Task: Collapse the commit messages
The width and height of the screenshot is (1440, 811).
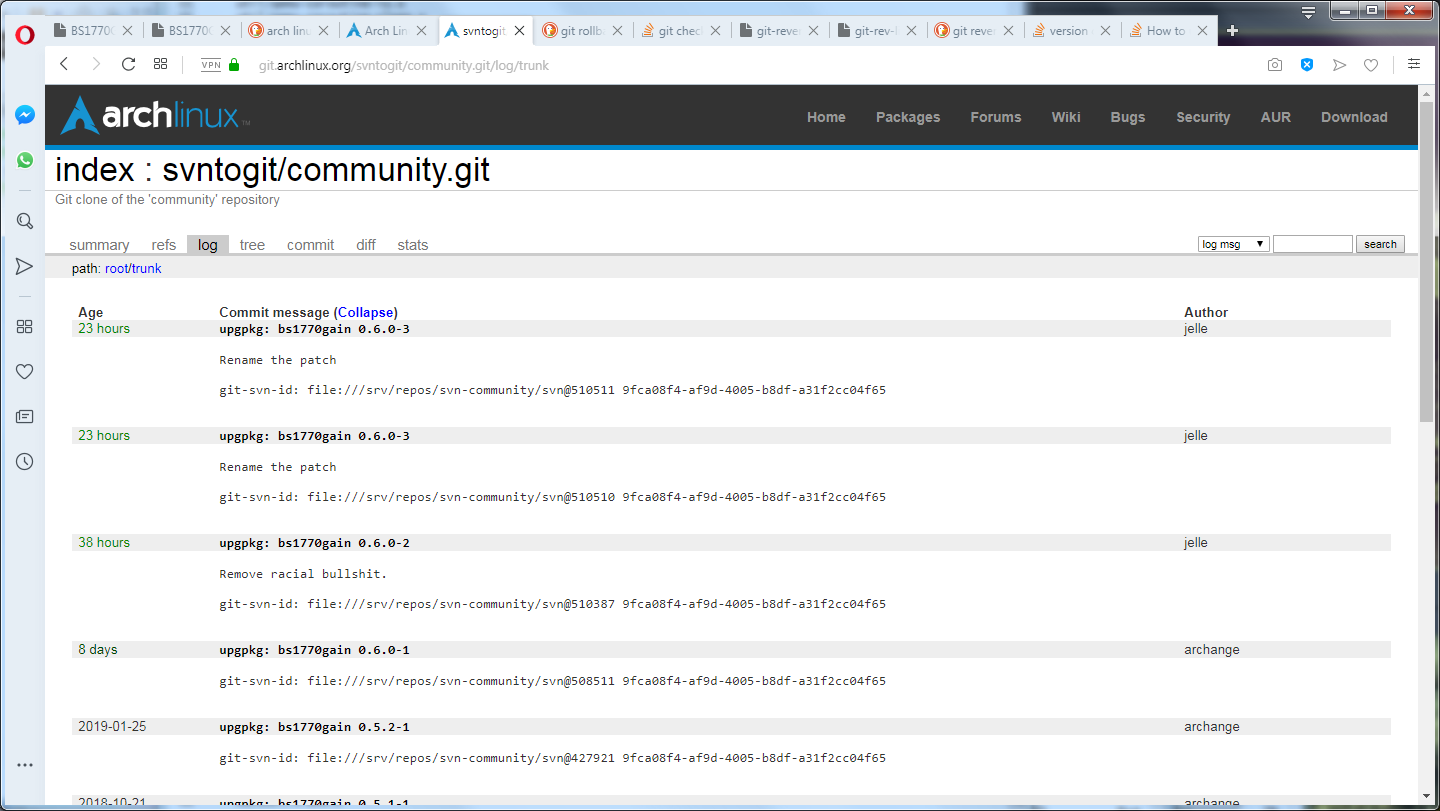Action: pos(367,312)
